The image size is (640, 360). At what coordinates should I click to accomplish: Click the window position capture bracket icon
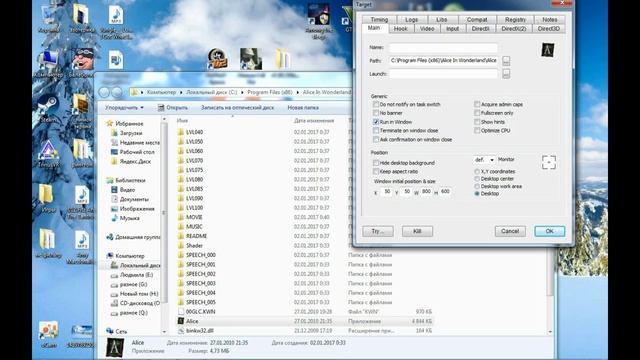click(x=549, y=162)
